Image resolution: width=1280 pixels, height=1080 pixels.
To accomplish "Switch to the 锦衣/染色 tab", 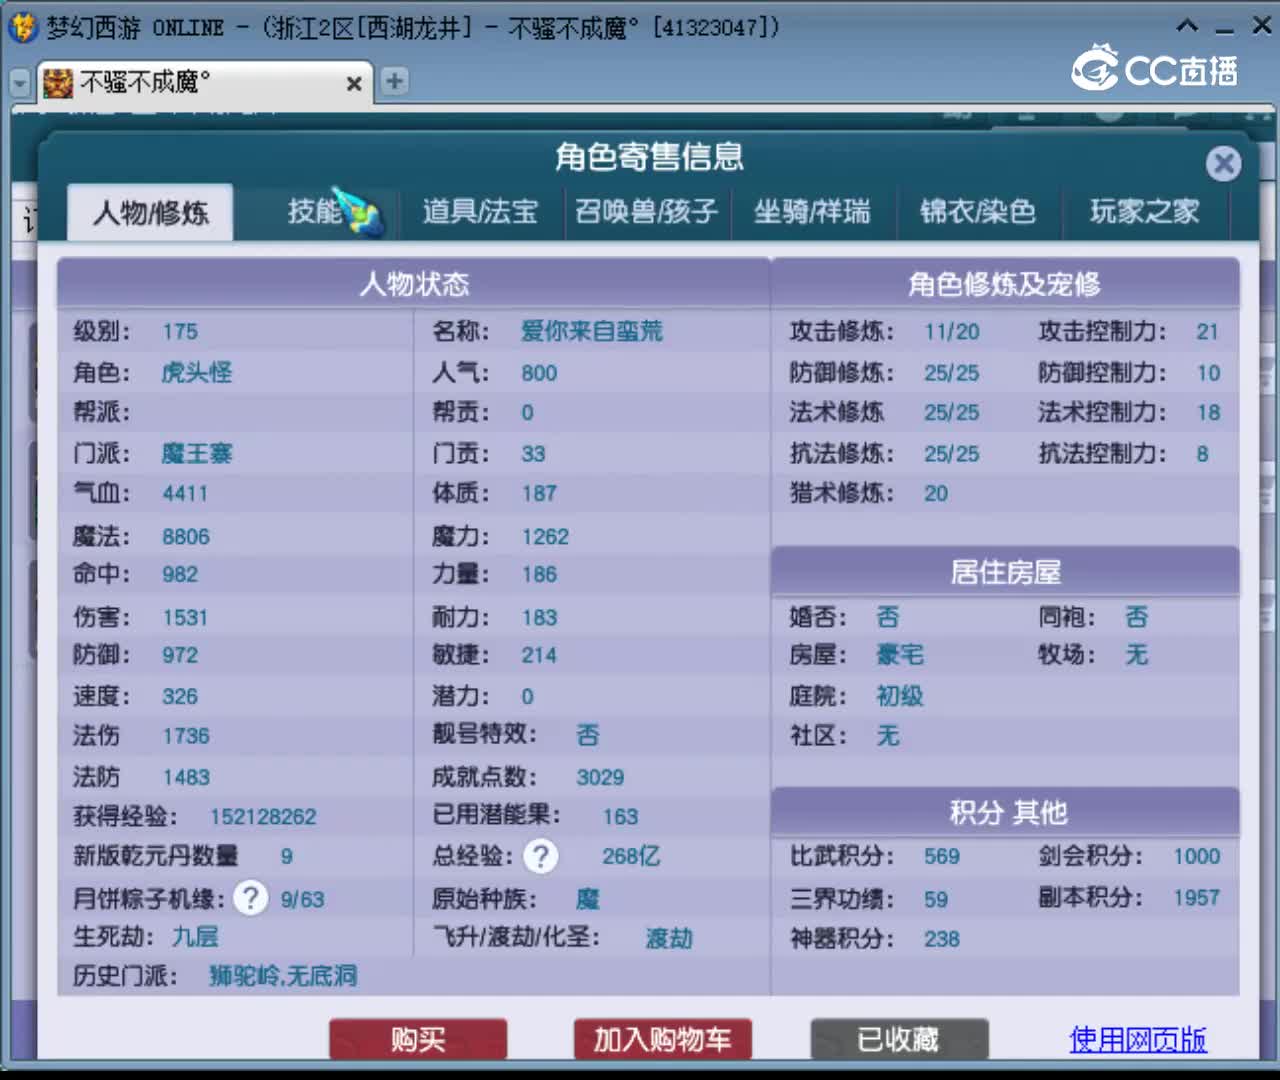I will (978, 211).
